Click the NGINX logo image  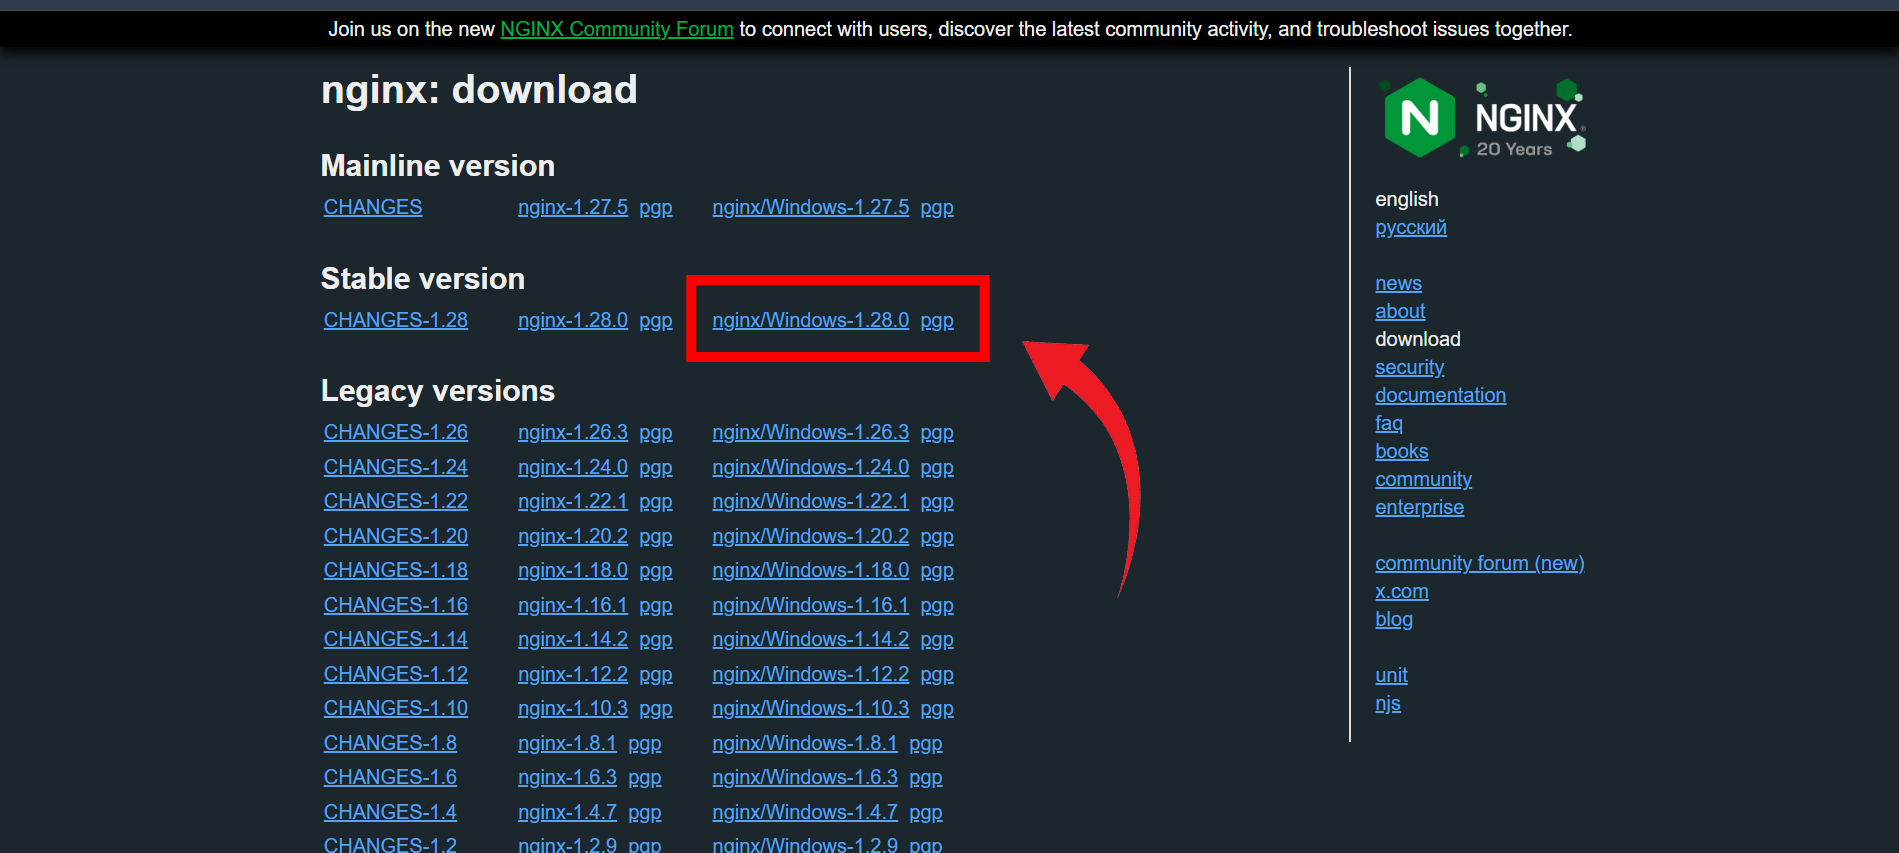point(1483,118)
